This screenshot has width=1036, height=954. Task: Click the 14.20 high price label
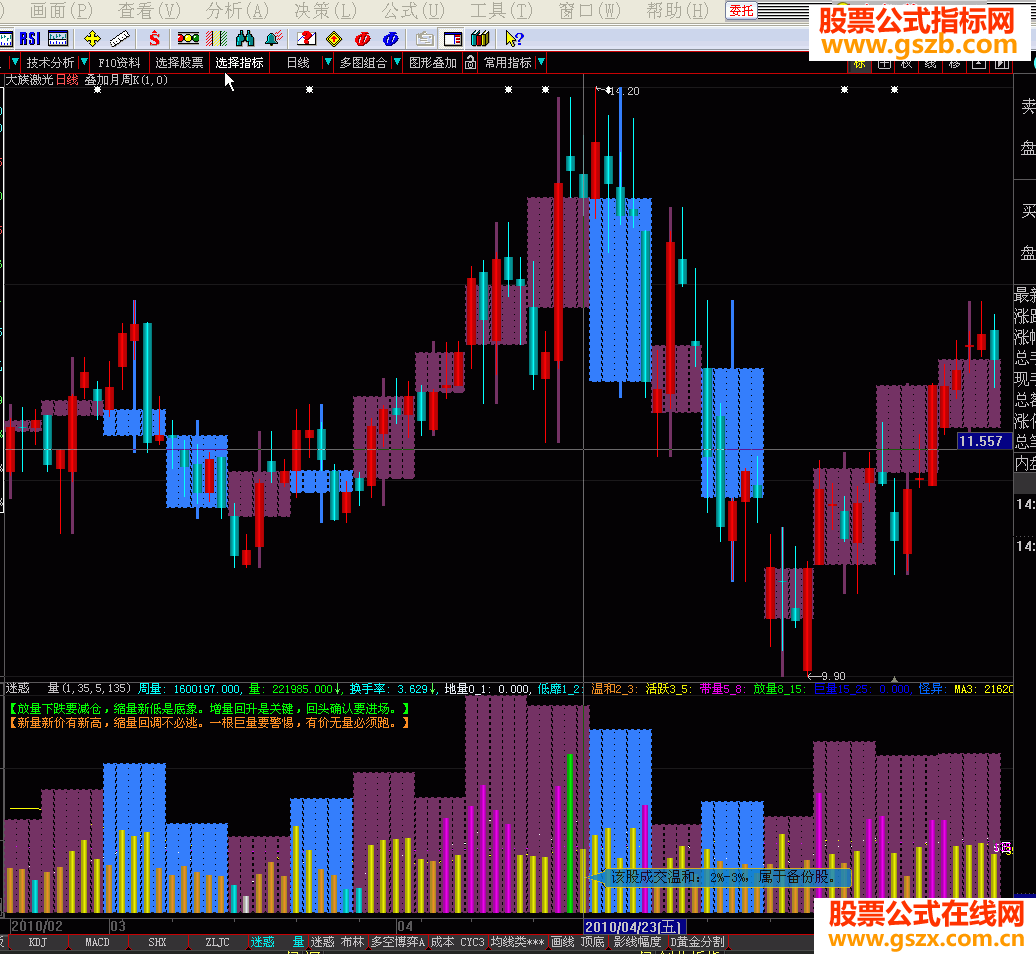point(624,91)
